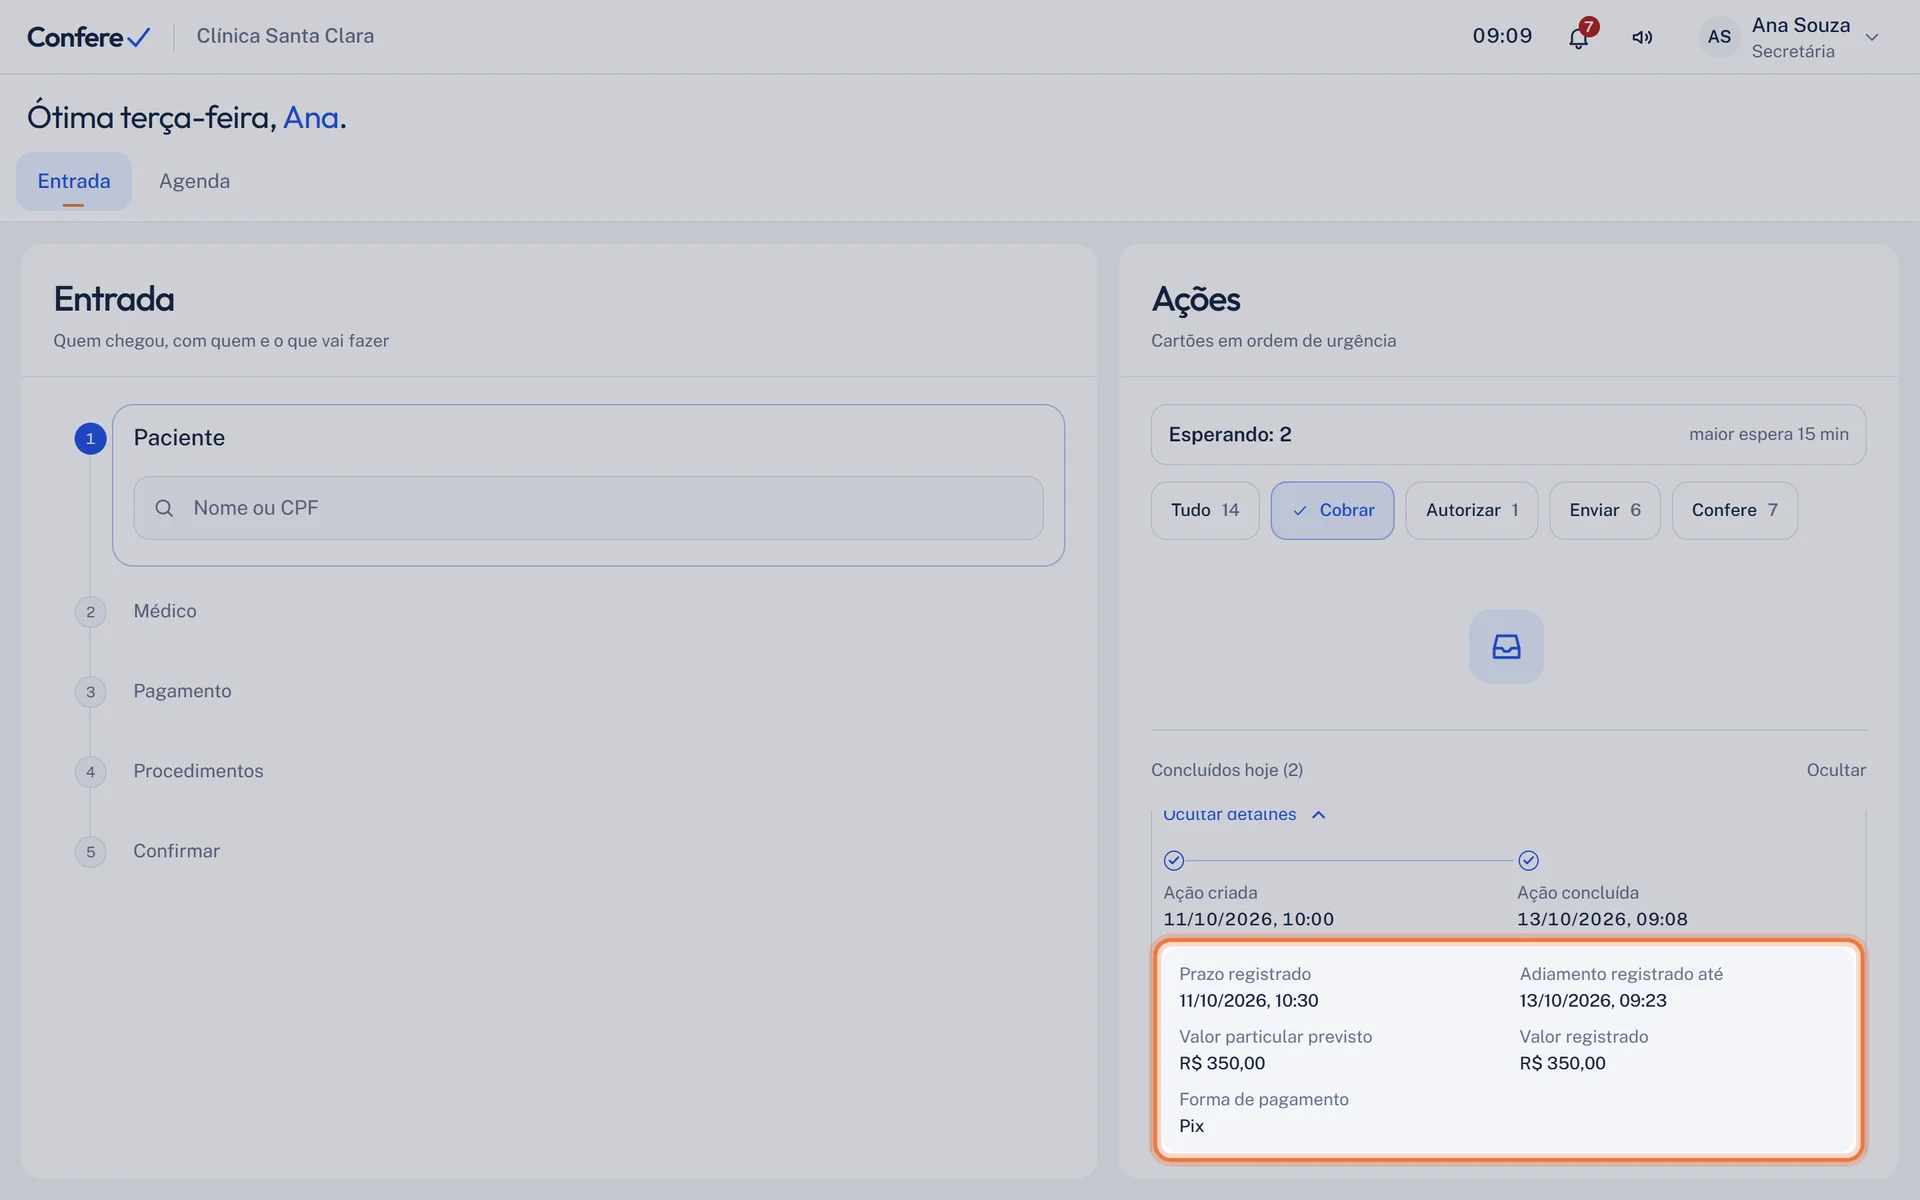Click the AS user avatar
Viewport: 1920px width, 1200px height.
(1719, 37)
